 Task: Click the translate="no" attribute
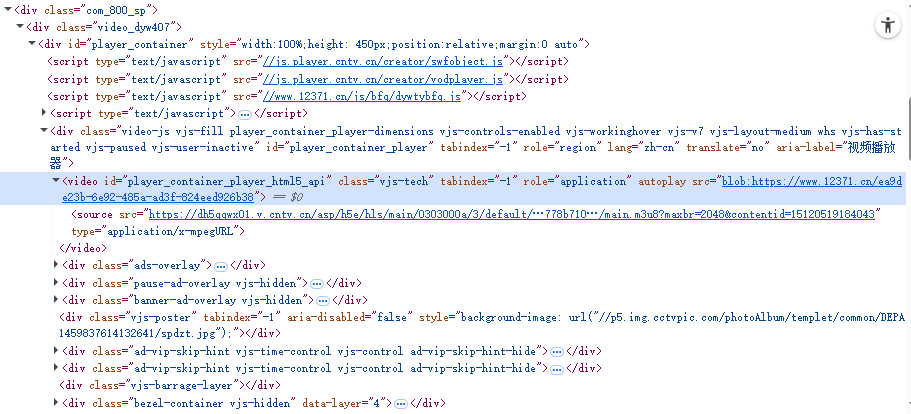click(x=727, y=147)
